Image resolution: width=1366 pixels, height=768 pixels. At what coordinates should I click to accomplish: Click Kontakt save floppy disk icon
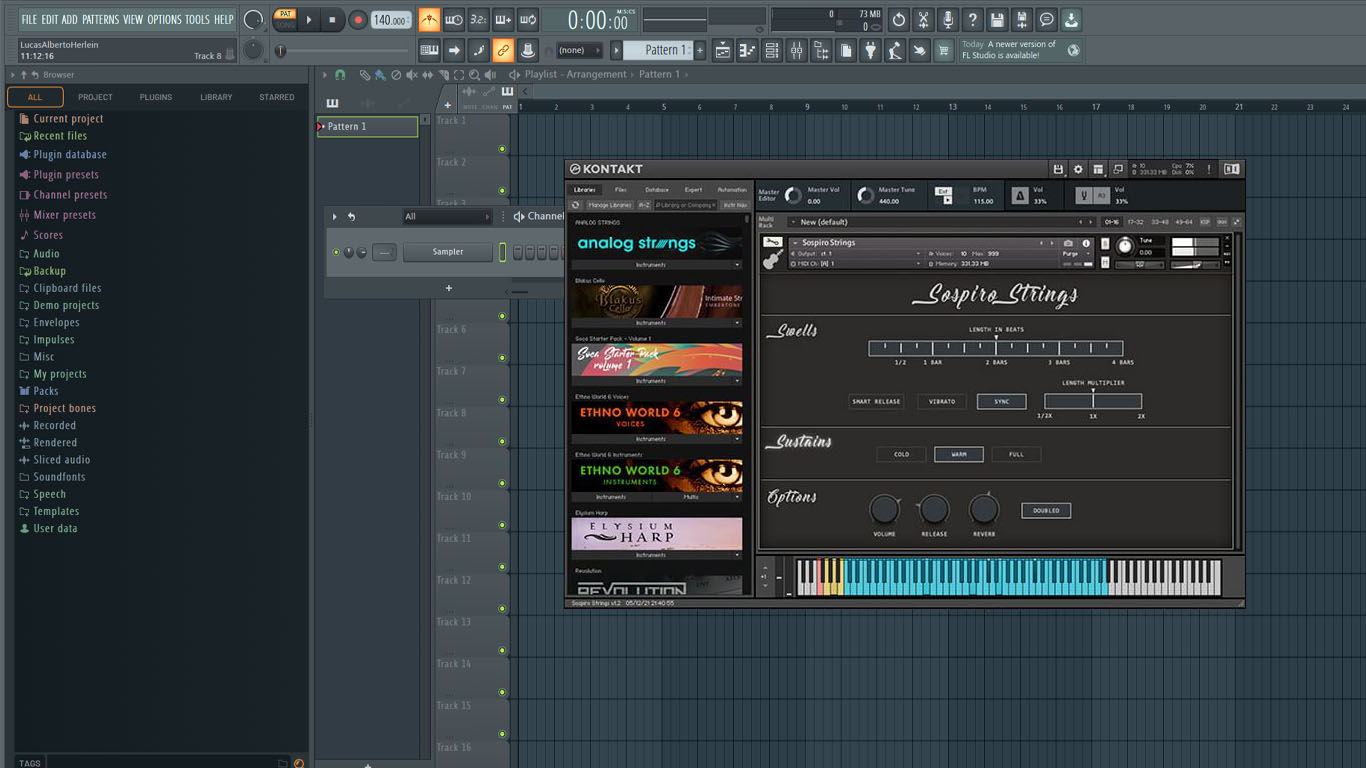tap(1058, 169)
